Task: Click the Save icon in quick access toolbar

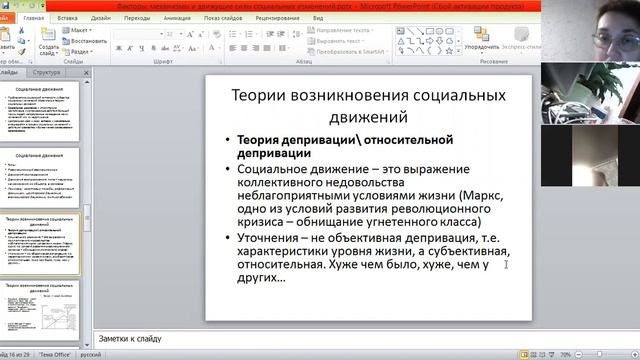Action: pyautogui.click(x=5, y=6)
